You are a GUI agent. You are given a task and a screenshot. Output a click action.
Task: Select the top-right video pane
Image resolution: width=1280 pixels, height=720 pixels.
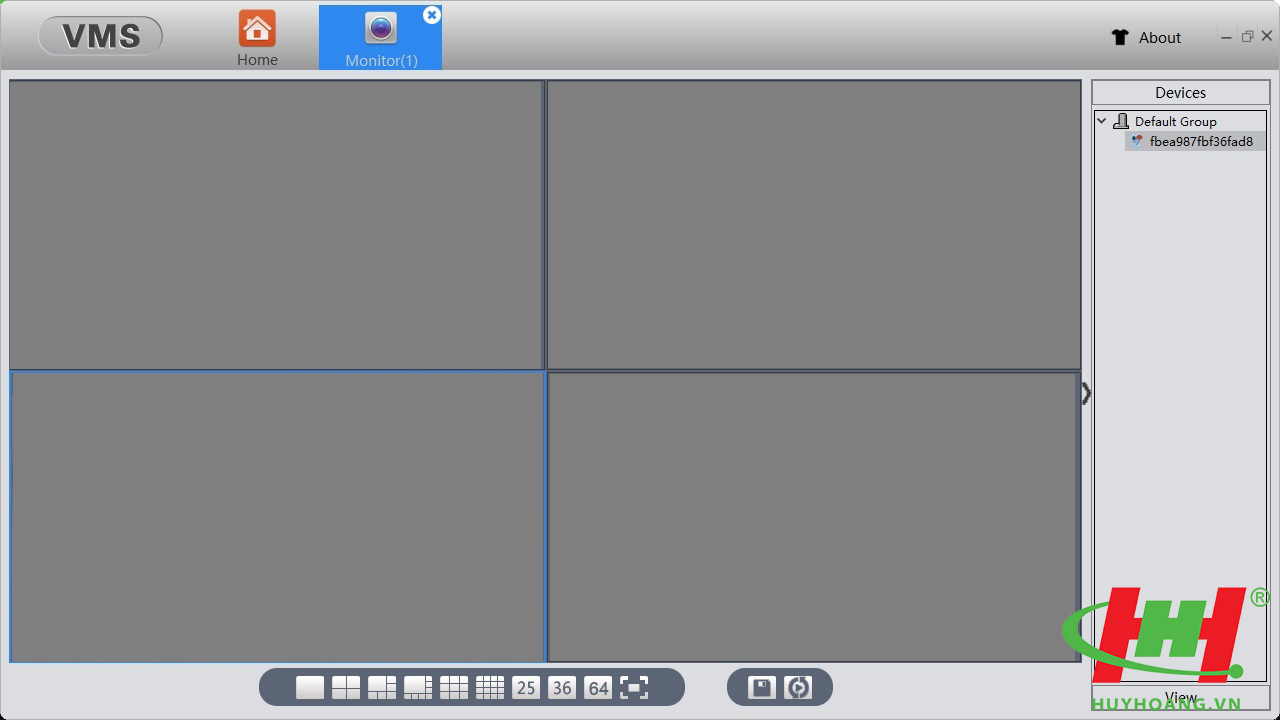tap(814, 225)
